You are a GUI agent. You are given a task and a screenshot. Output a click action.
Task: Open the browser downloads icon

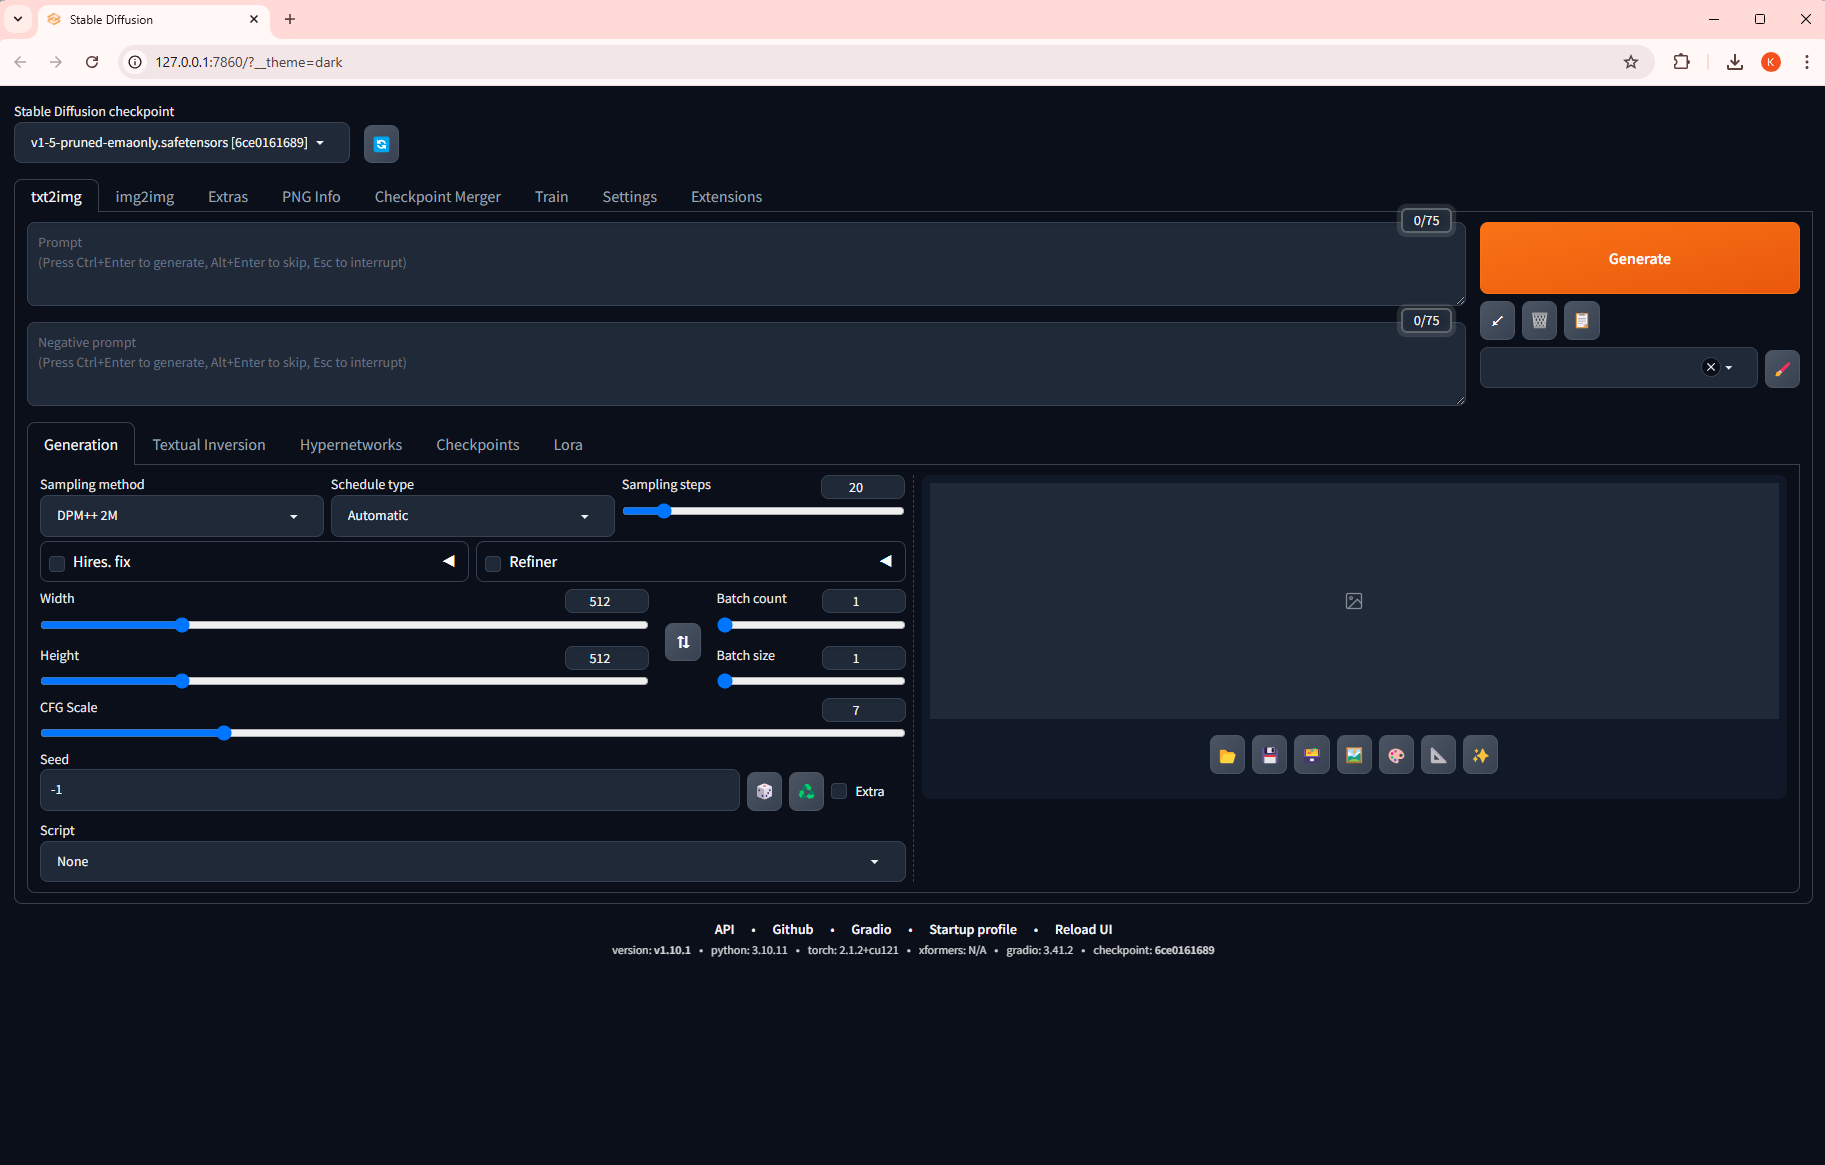coord(1735,62)
